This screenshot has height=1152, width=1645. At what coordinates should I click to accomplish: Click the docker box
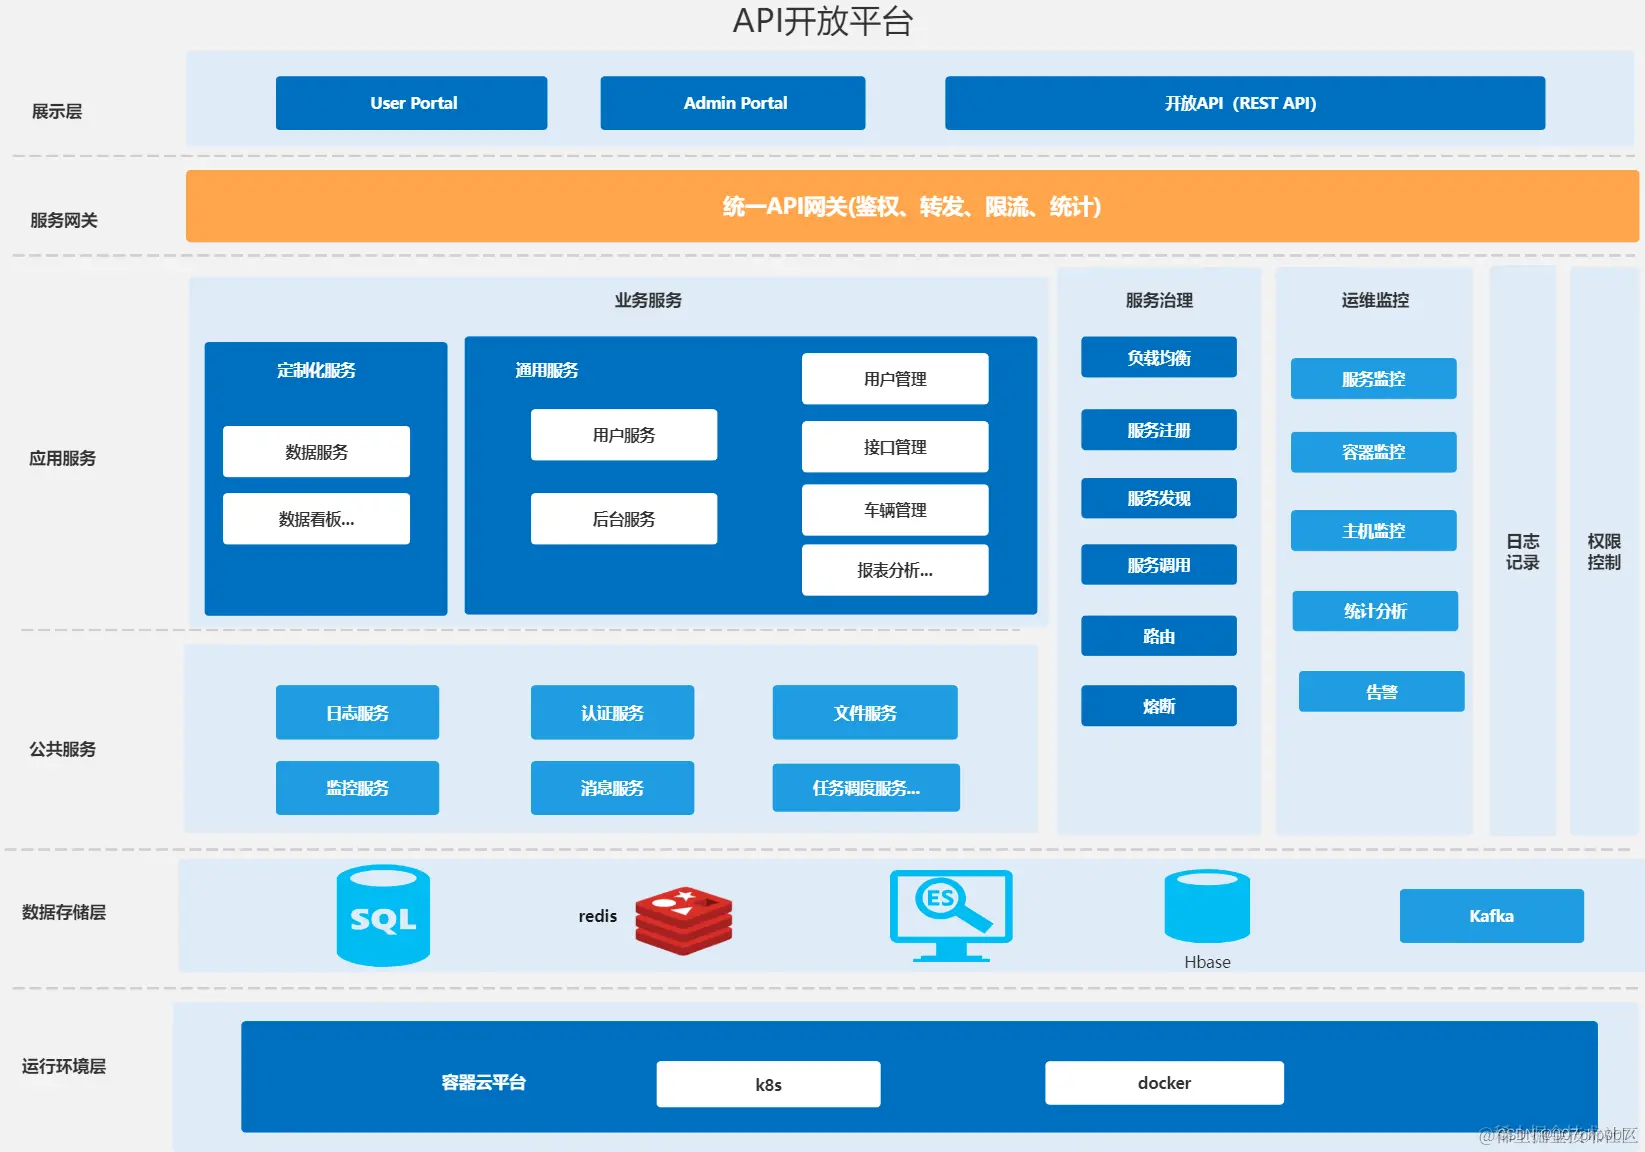coord(1164,1083)
